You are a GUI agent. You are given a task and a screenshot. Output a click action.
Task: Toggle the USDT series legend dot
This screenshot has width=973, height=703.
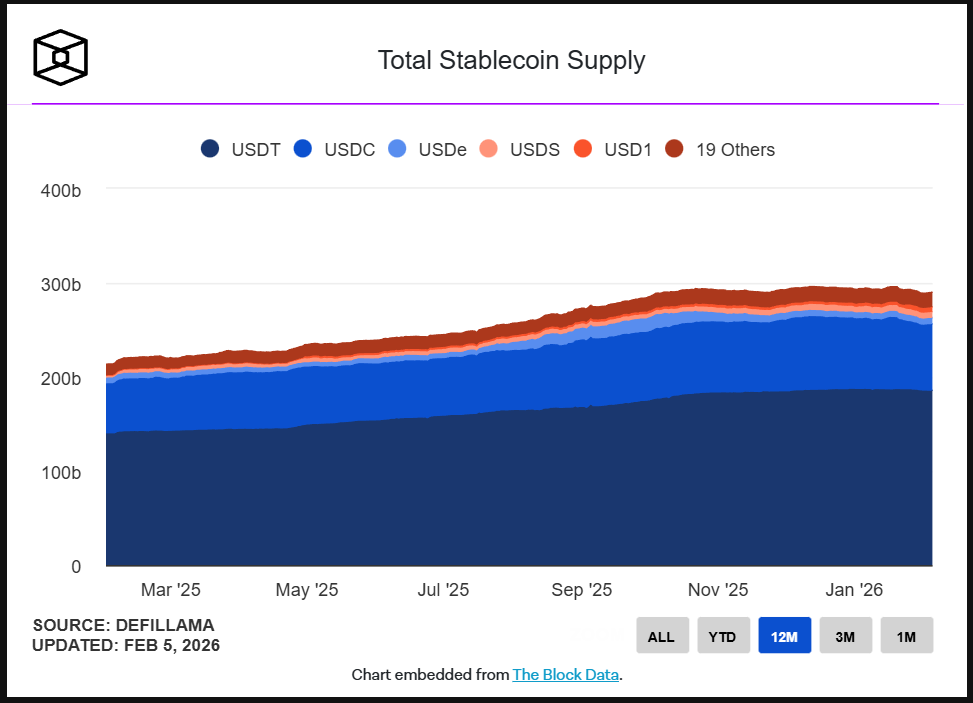coord(210,149)
